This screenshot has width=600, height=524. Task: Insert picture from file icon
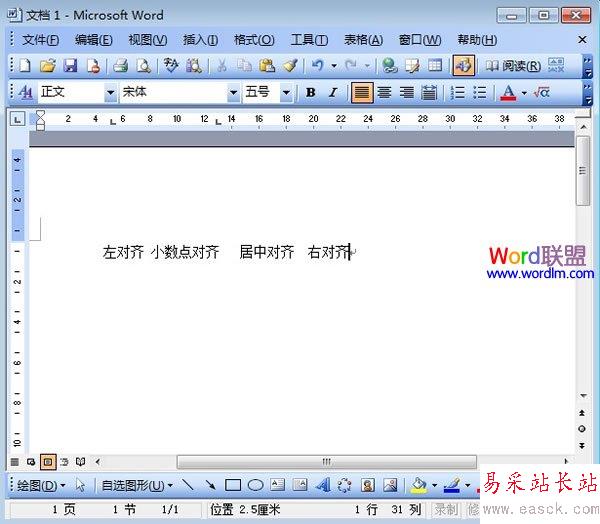[x=390, y=485]
